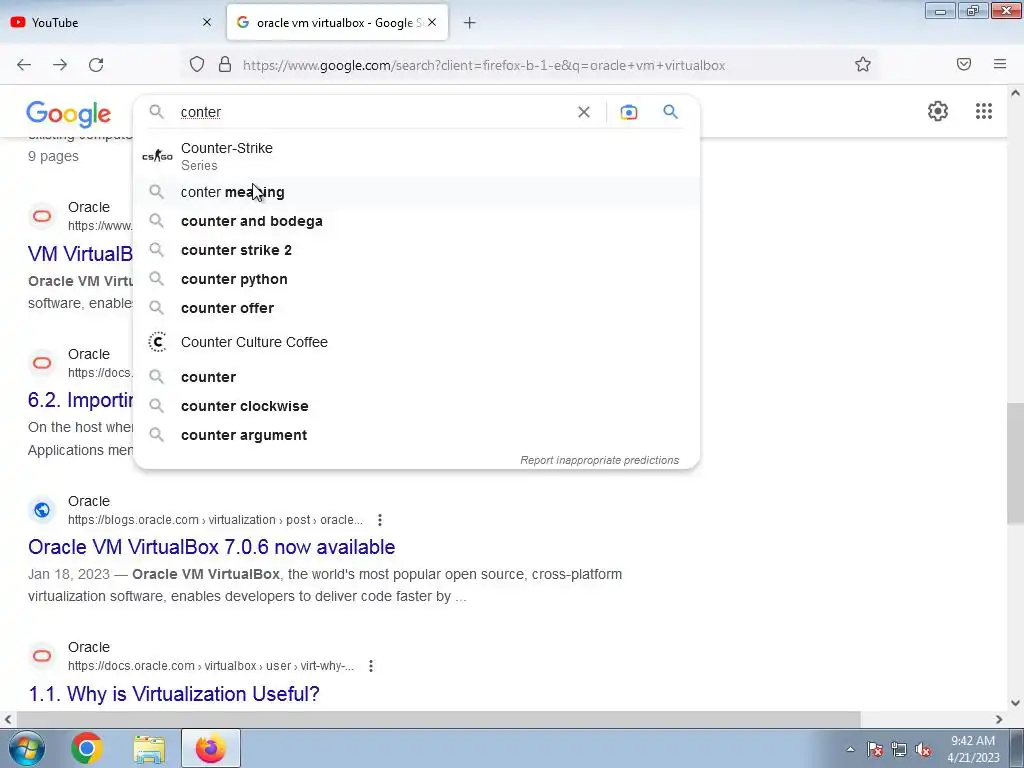The image size is (1024, 768).
Task: Click the scroll-up arrow of vertical scrollbar
Action: pos(1015,93)
